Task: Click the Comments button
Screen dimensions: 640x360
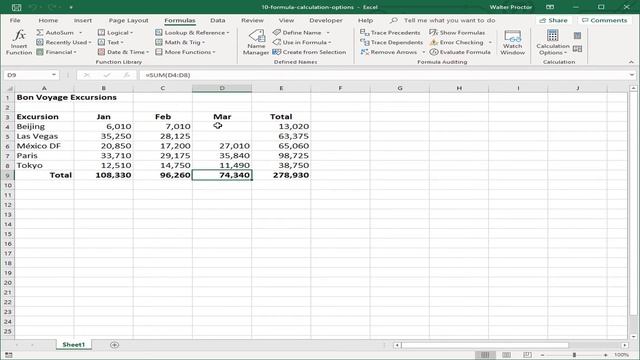Action: [x=604, y=20]
